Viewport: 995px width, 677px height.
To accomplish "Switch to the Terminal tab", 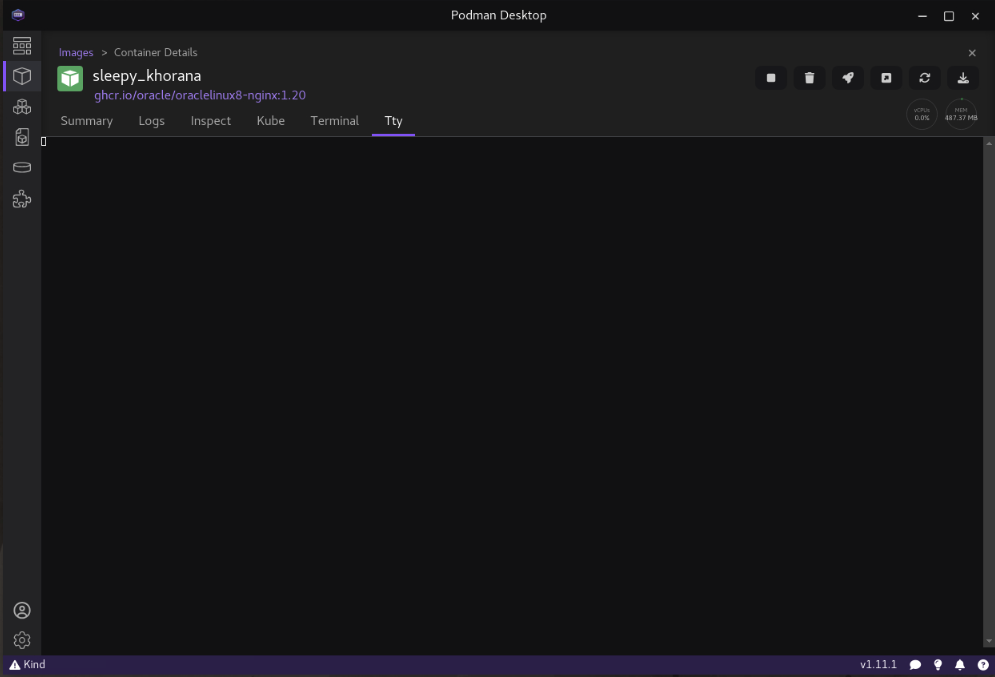I will (334, 121).
